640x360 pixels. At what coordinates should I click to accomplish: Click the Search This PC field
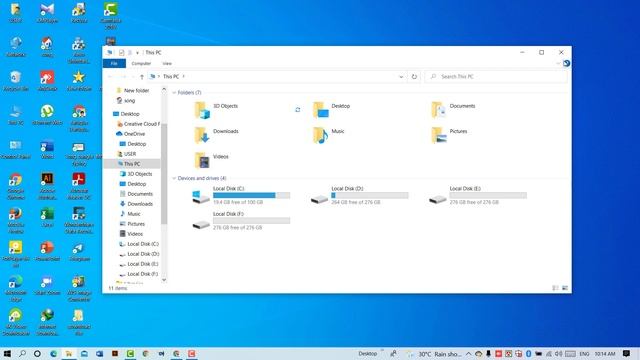tap(496, 76)
